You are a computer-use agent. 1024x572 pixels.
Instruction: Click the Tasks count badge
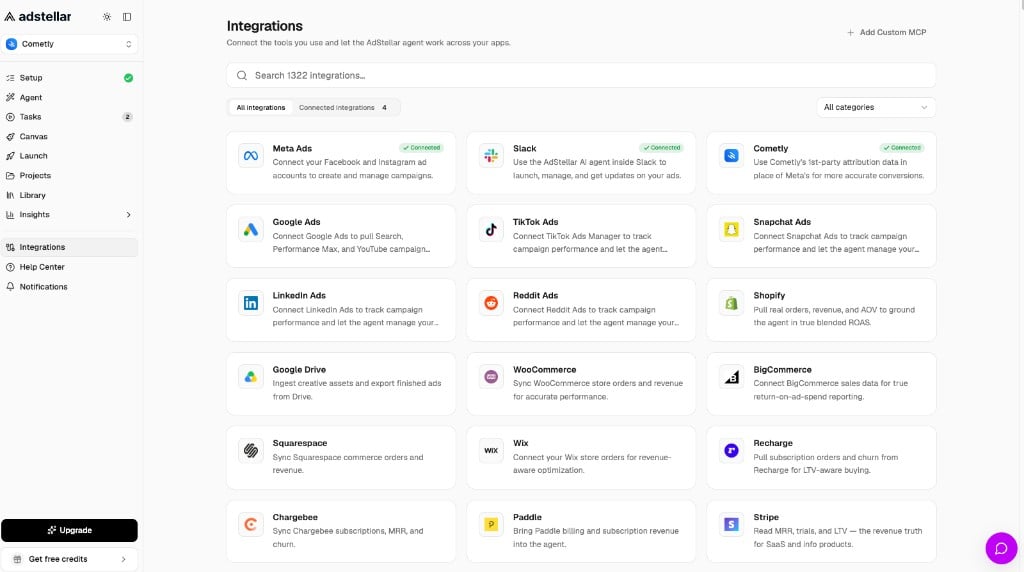(x=127, y=117)
